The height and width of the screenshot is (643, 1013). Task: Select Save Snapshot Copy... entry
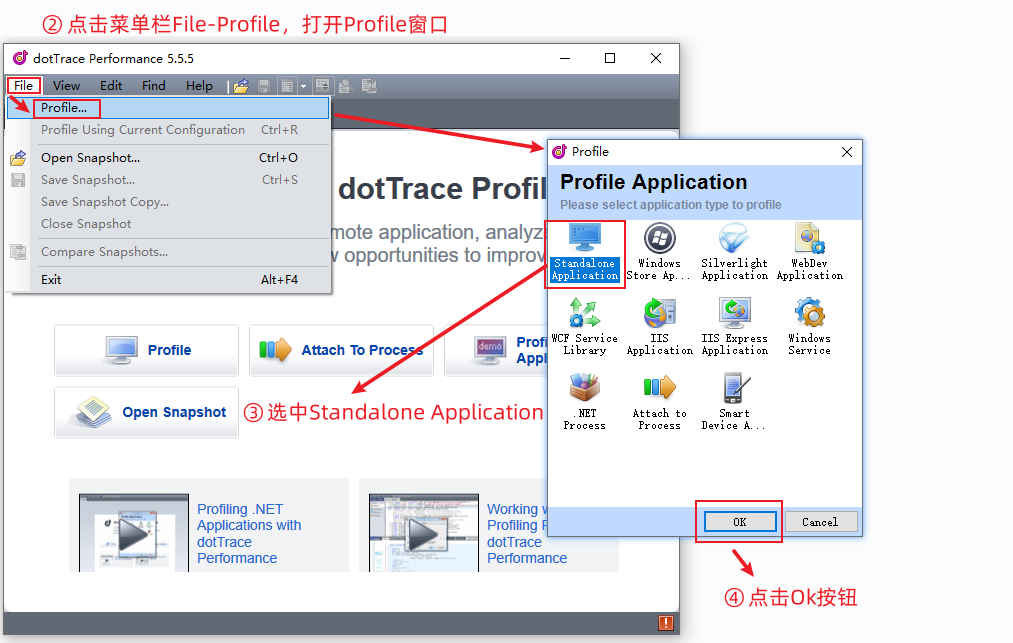[168, 202]
